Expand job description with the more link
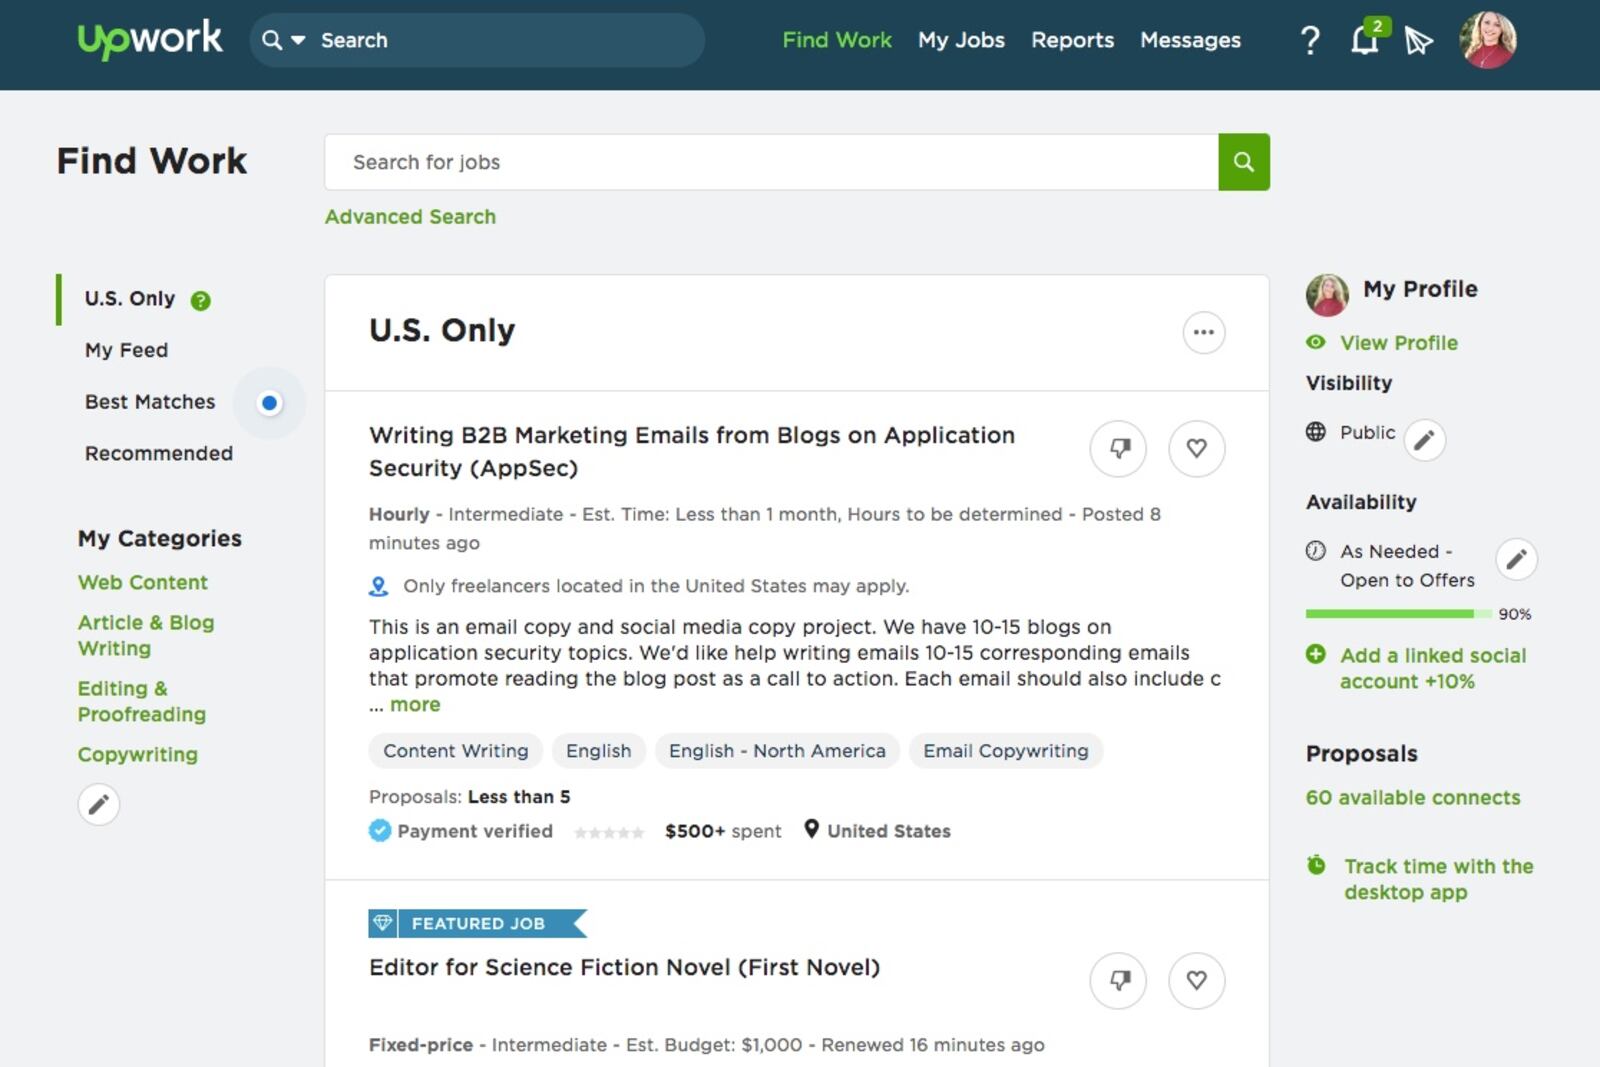The height and width of the screenshot is (1067, 1600). (x=415, y=704)
